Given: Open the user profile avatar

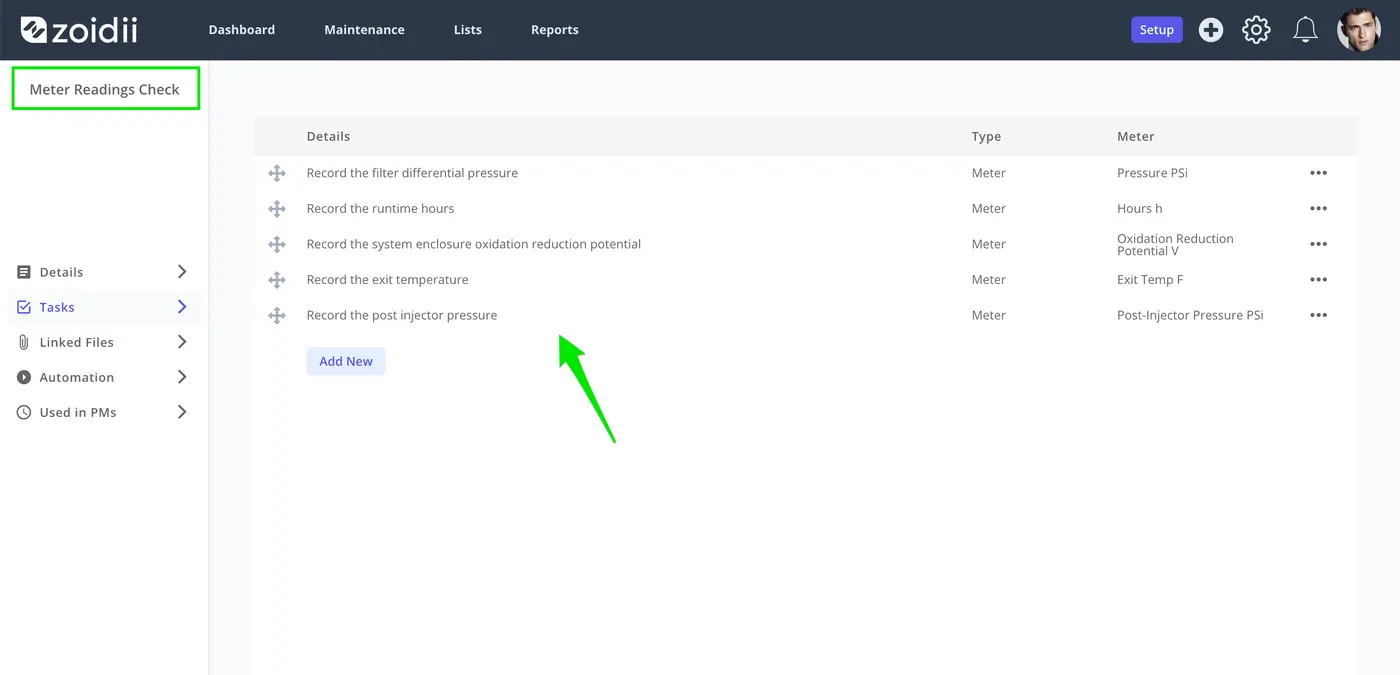Looking at the screenshot, I should (1359, 30).
